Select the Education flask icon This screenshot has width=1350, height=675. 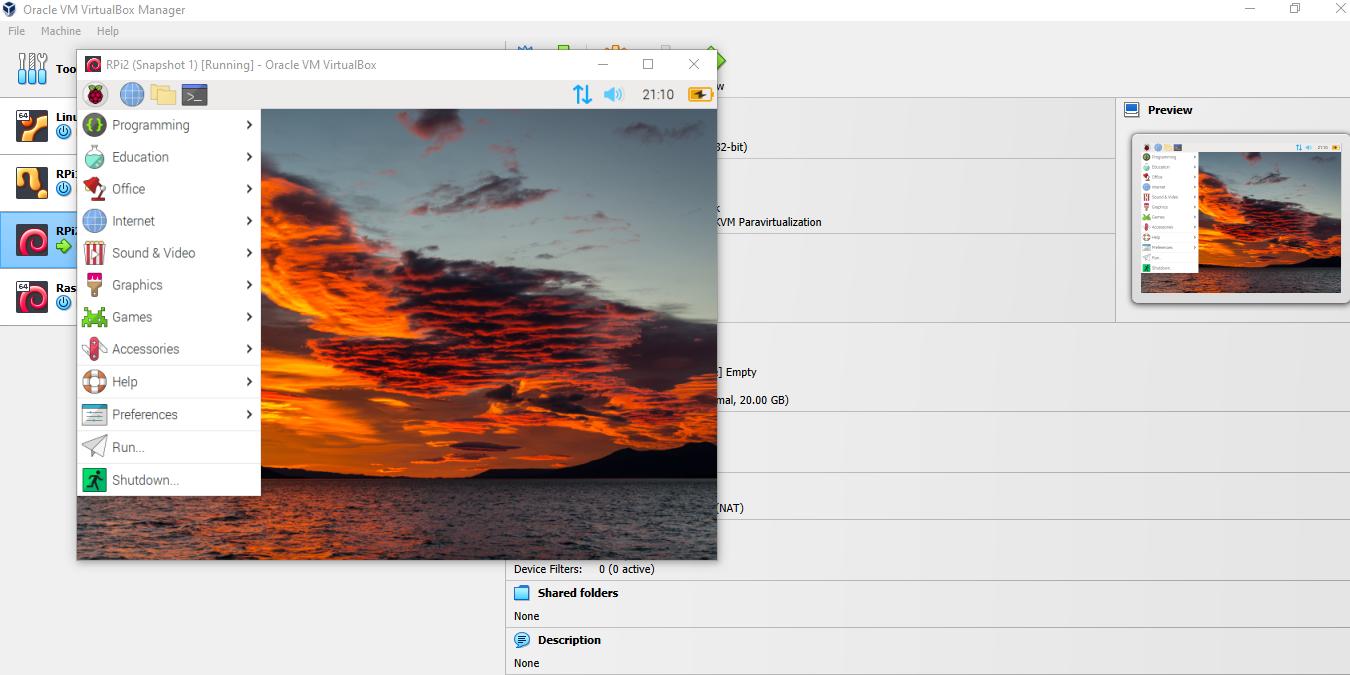pos(93,156)
